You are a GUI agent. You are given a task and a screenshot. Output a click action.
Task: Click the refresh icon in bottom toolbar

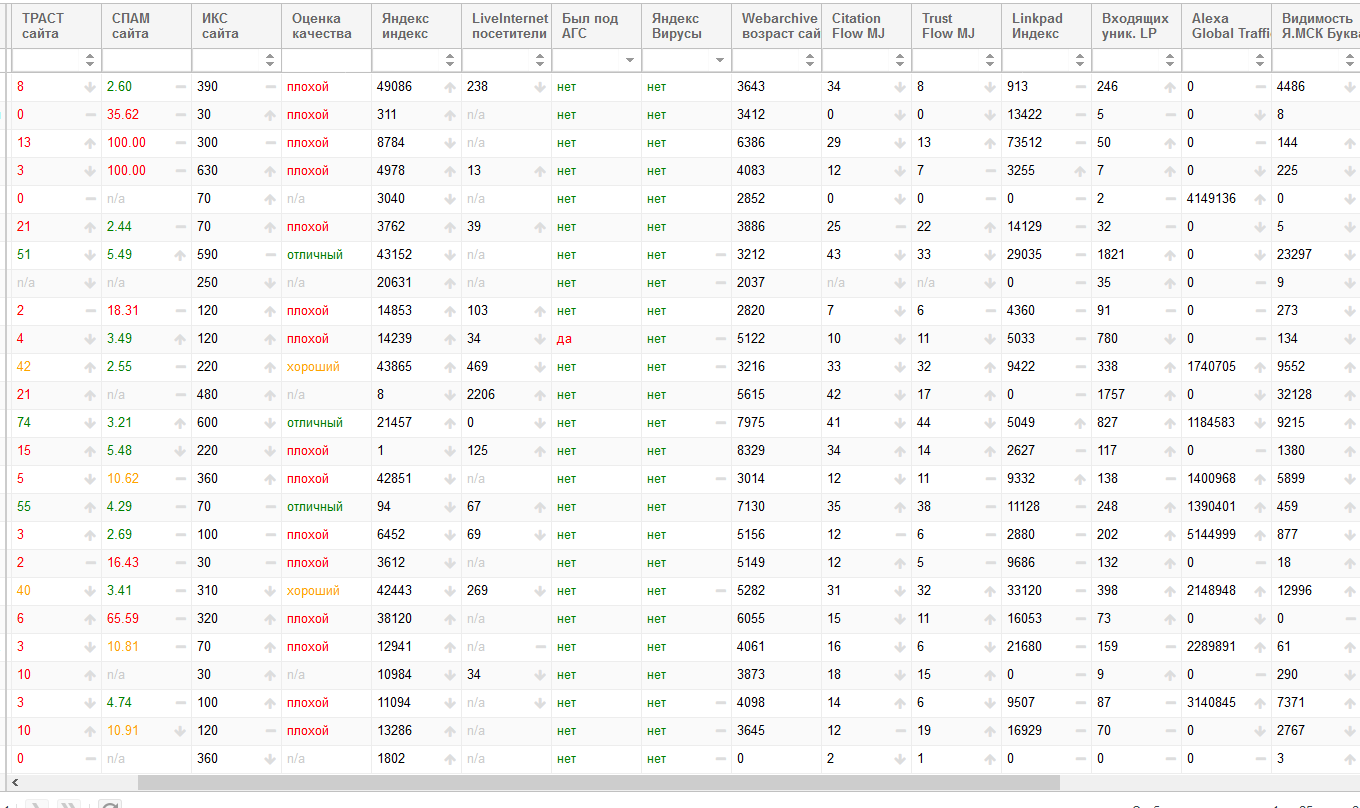tap(109, 804)
